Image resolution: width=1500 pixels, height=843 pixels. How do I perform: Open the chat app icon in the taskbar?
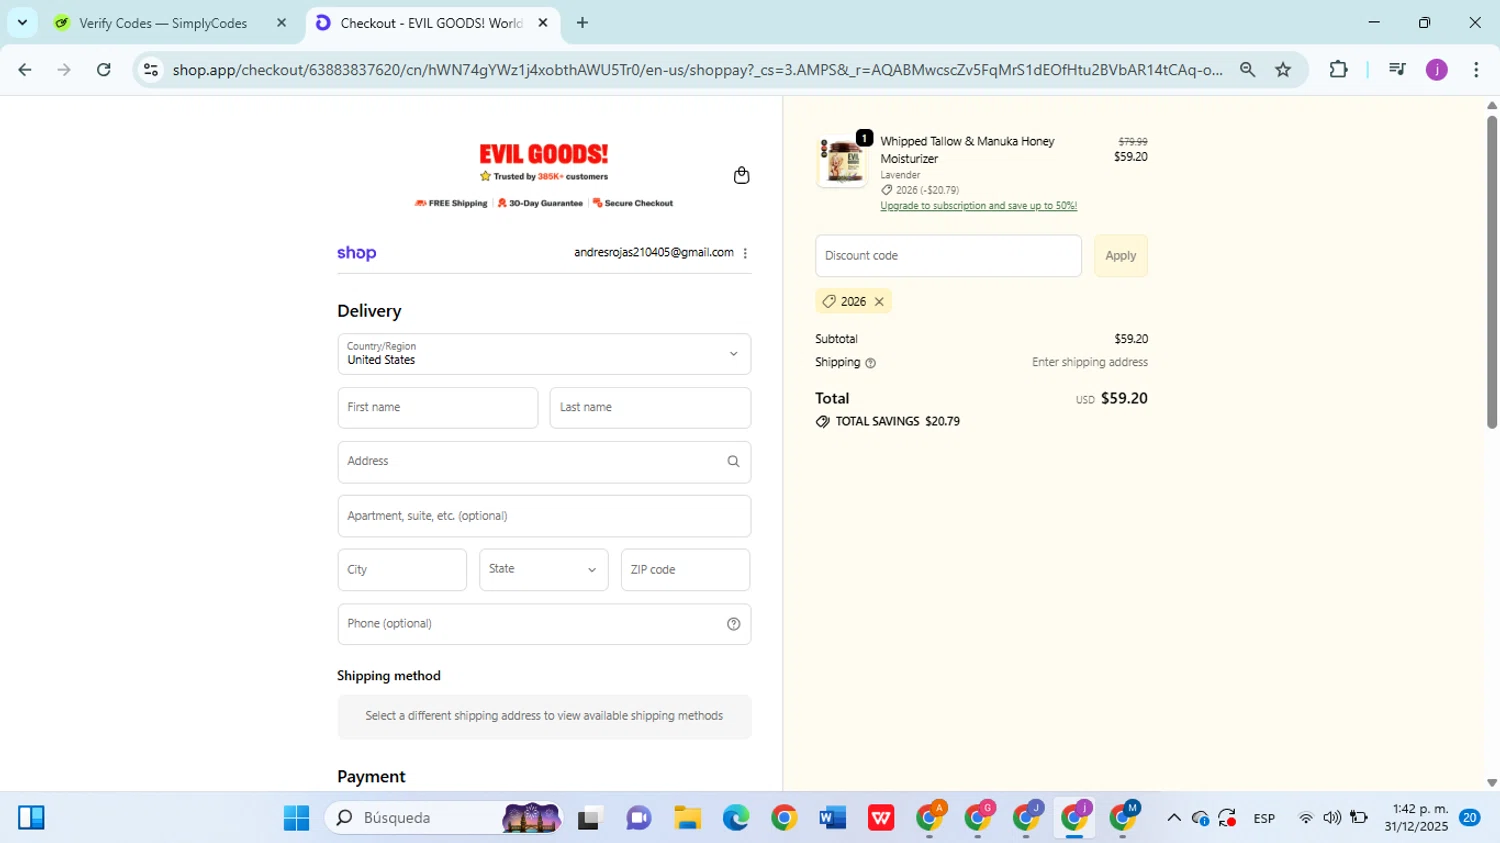tap(638, 818)
